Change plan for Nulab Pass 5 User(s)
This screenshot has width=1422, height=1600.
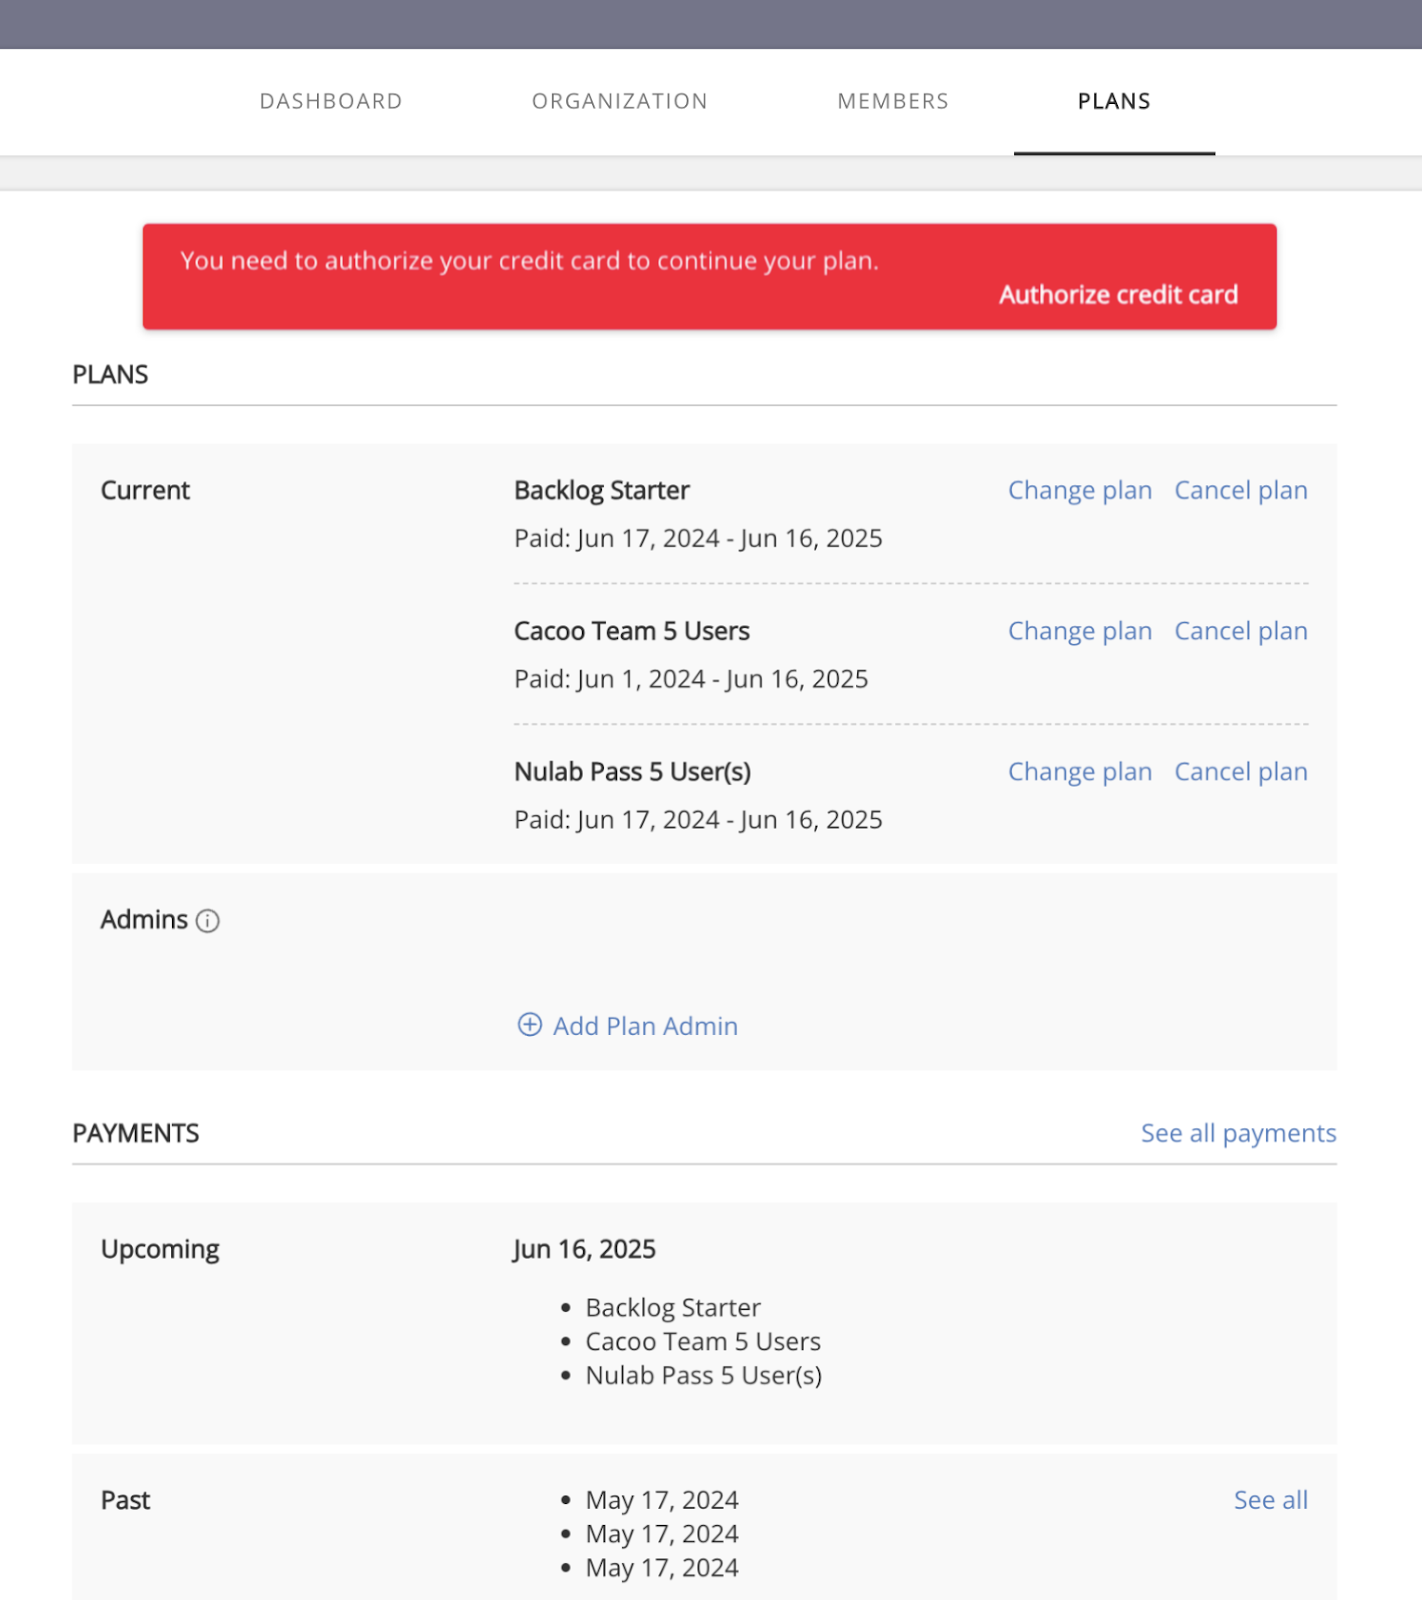pyautogui.click(x=1080, y=772)
